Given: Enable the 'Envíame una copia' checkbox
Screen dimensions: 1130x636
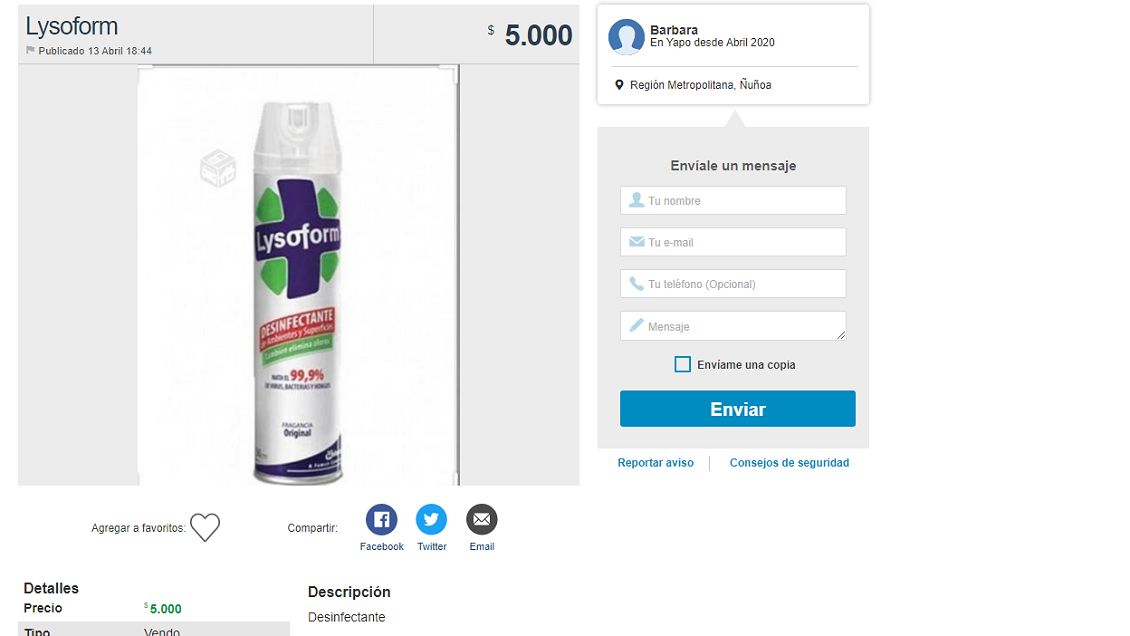Looking at the screenshot, I should click(x=682, y=365).
